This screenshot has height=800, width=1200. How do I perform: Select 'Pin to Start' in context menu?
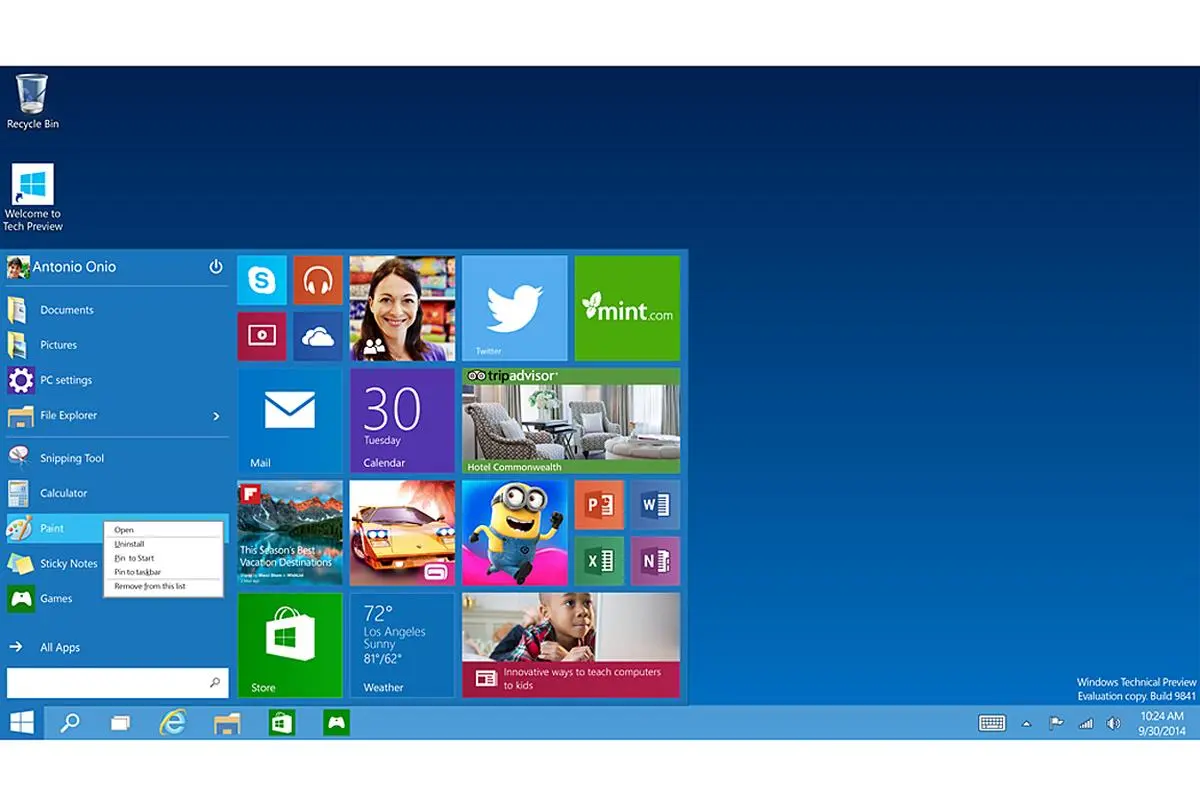pos(134,558)
